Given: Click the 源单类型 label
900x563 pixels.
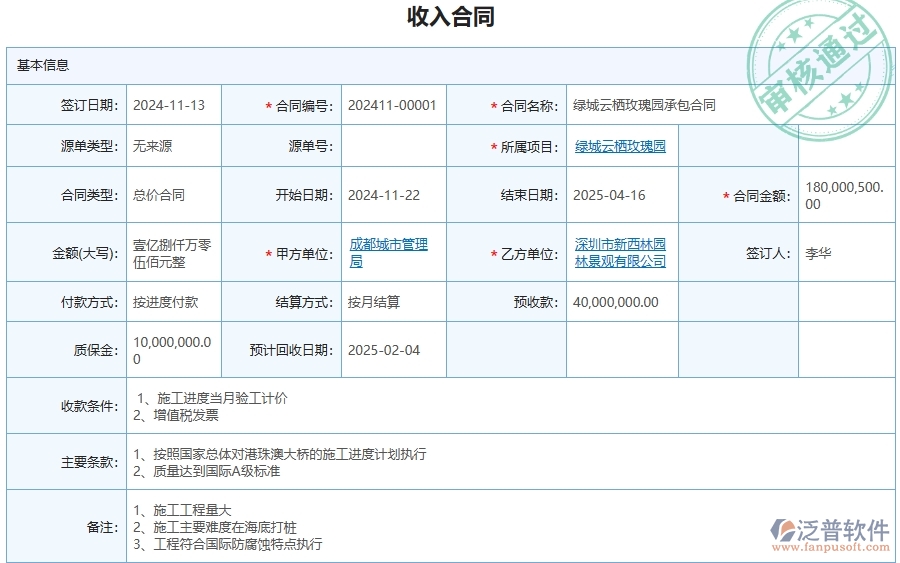Looking at the screenshot, I should pos(90,146).
